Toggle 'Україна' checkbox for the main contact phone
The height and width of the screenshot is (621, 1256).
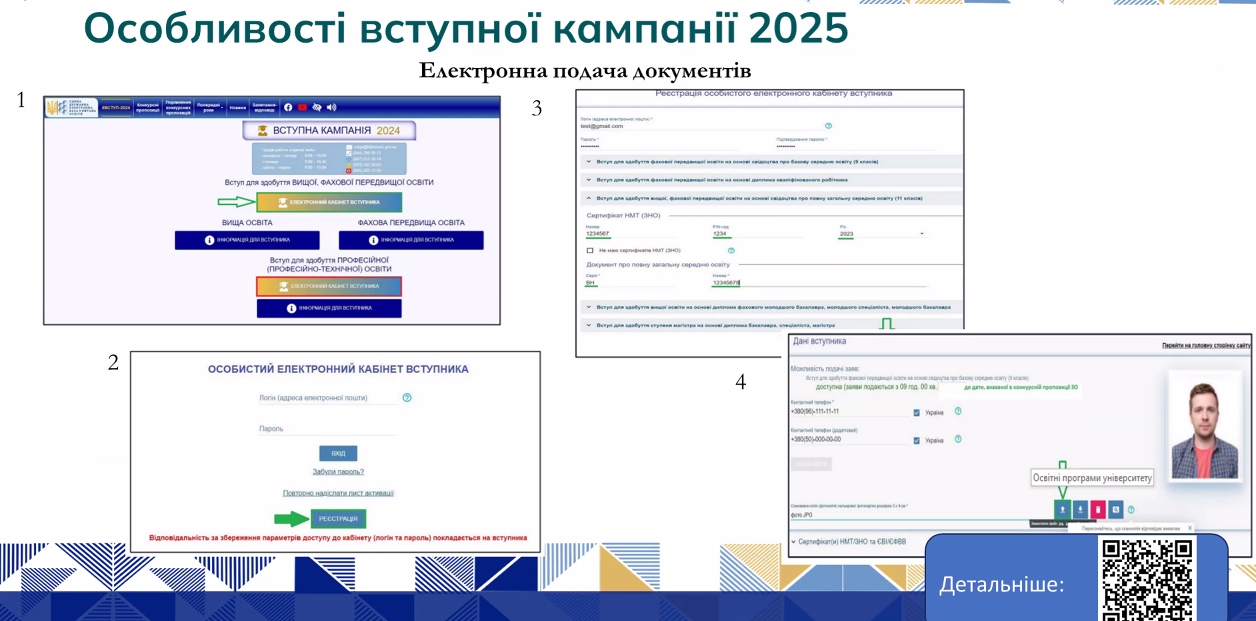point(917,412)
